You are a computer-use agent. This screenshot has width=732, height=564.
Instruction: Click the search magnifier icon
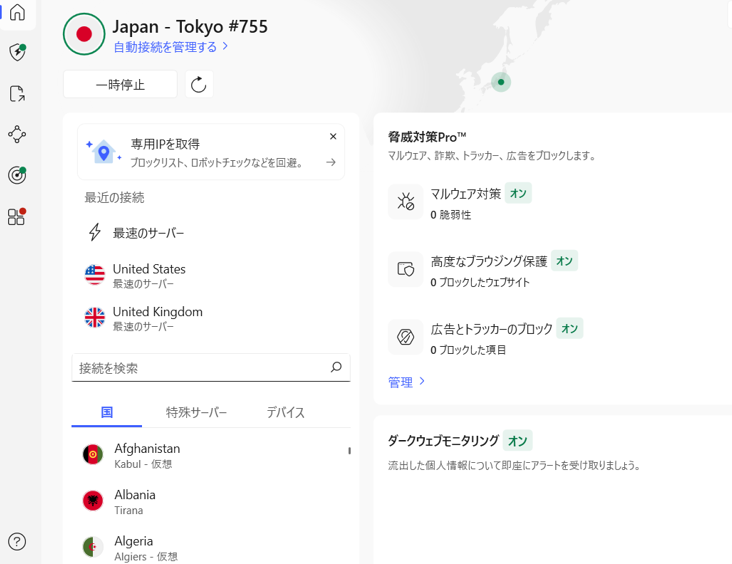(x=336, y=367)
